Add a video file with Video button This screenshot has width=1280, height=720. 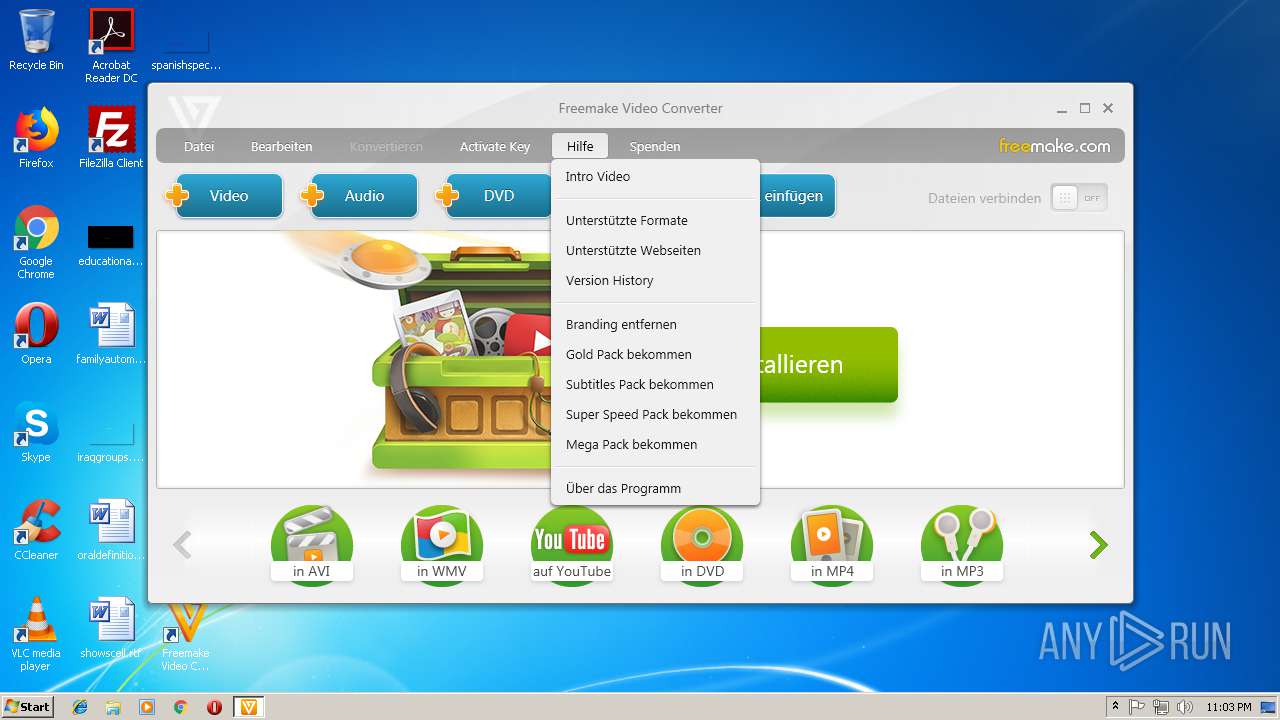pyautogui.click(x=224, y=196)
